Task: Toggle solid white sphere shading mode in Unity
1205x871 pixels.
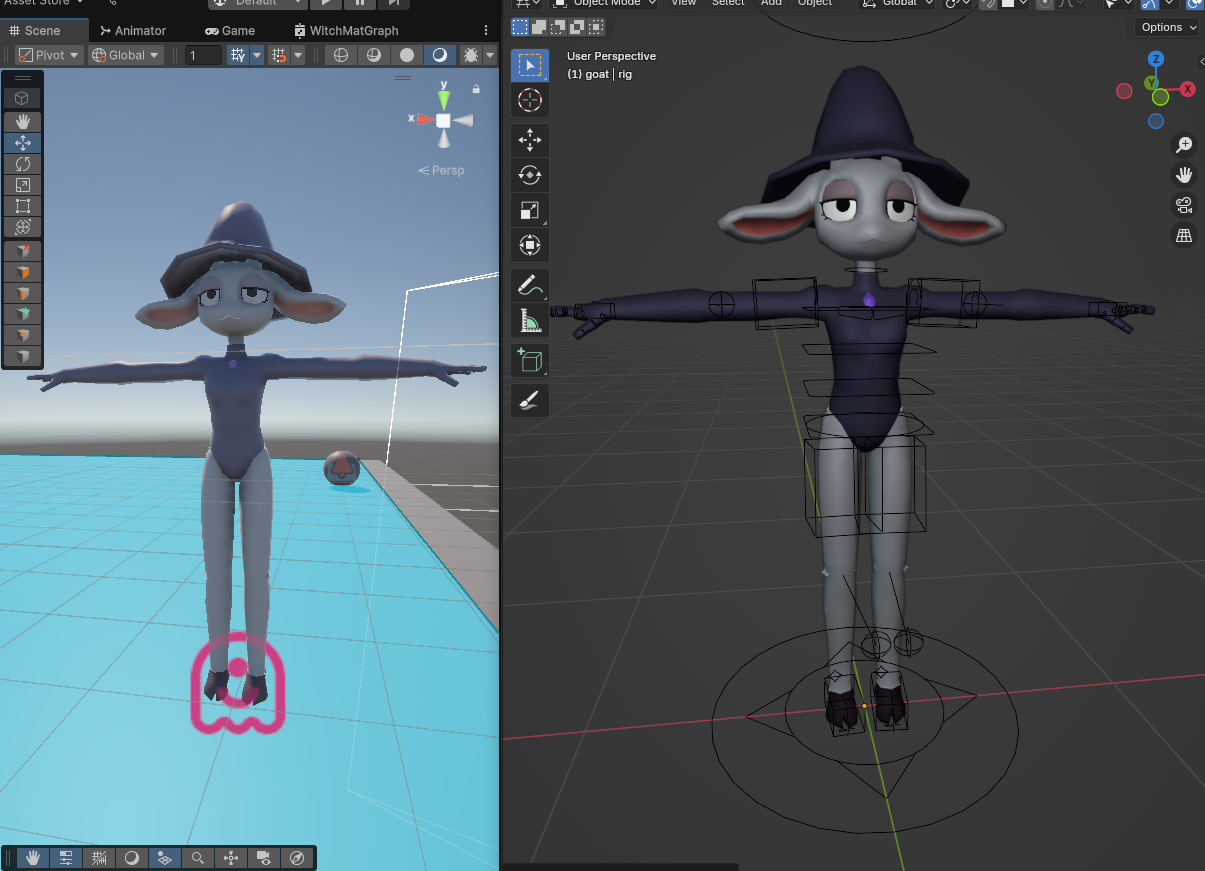Action: 406,55
